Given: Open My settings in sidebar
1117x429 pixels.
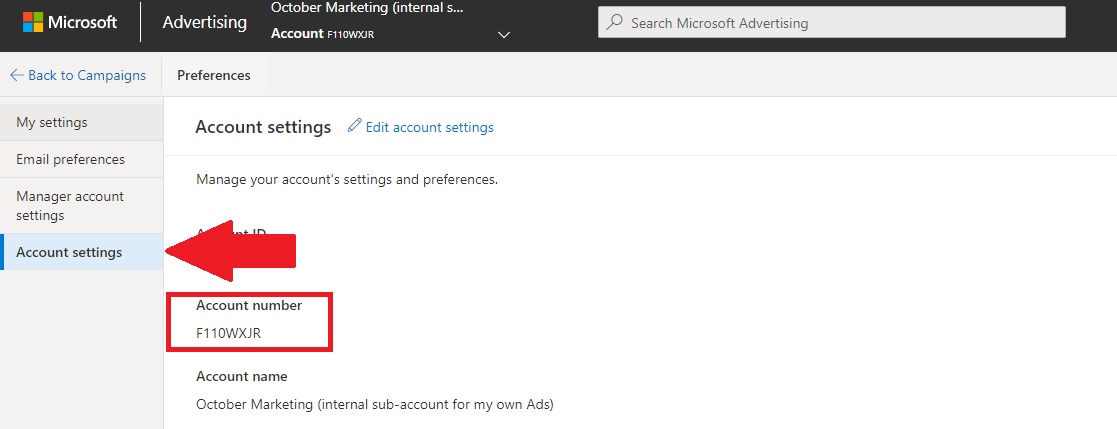Looking at the screenshot, I should 82,123.
